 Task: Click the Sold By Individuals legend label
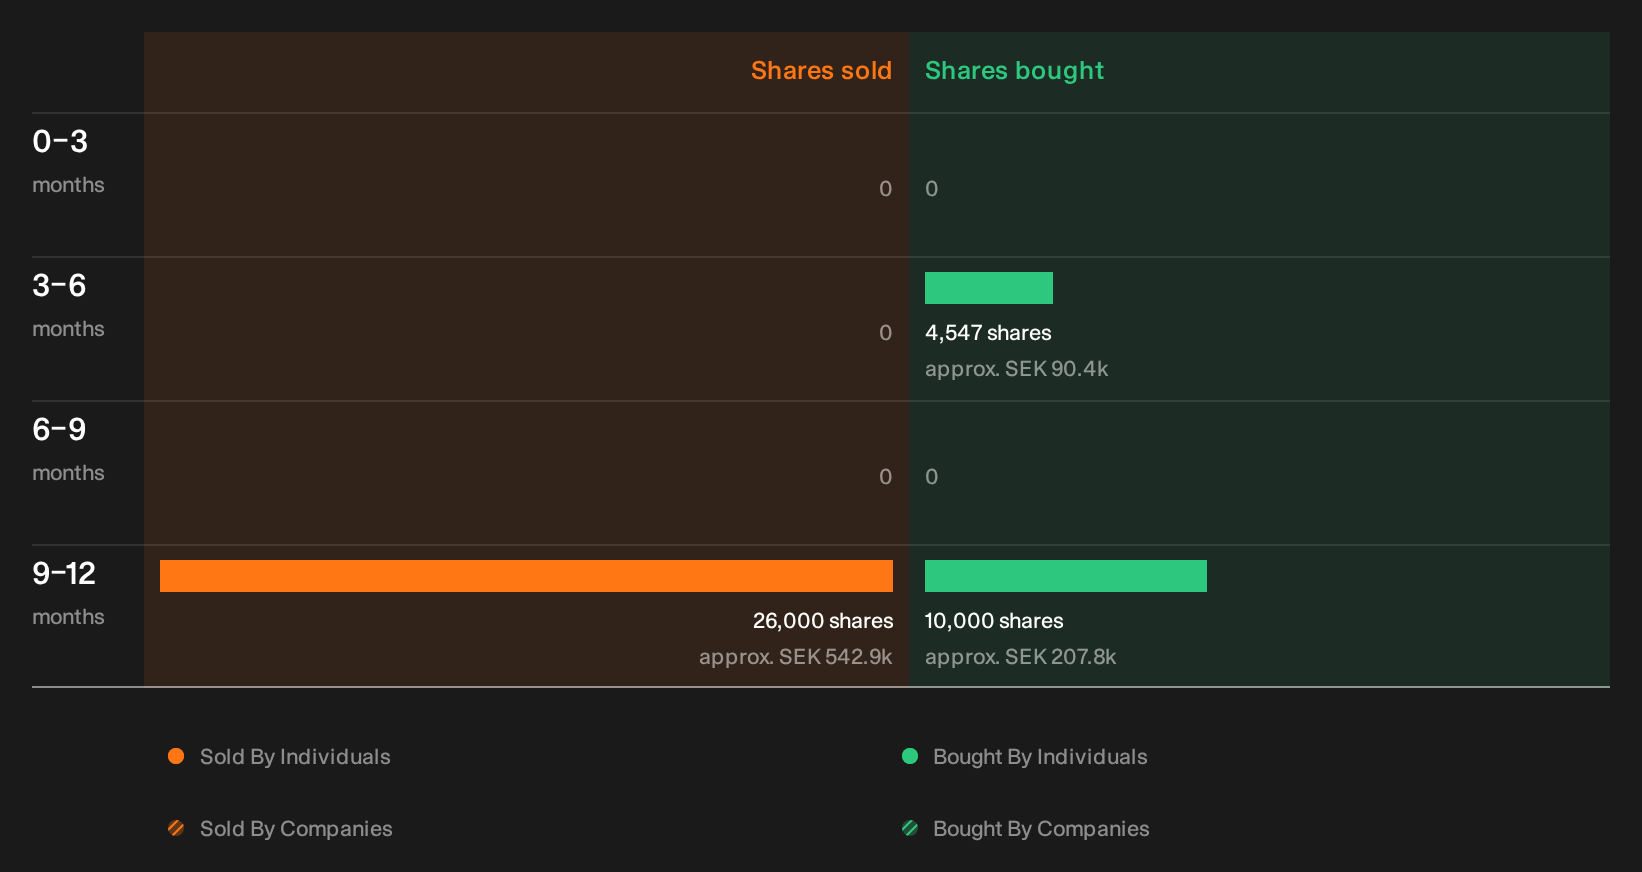(x=295, y=757)
